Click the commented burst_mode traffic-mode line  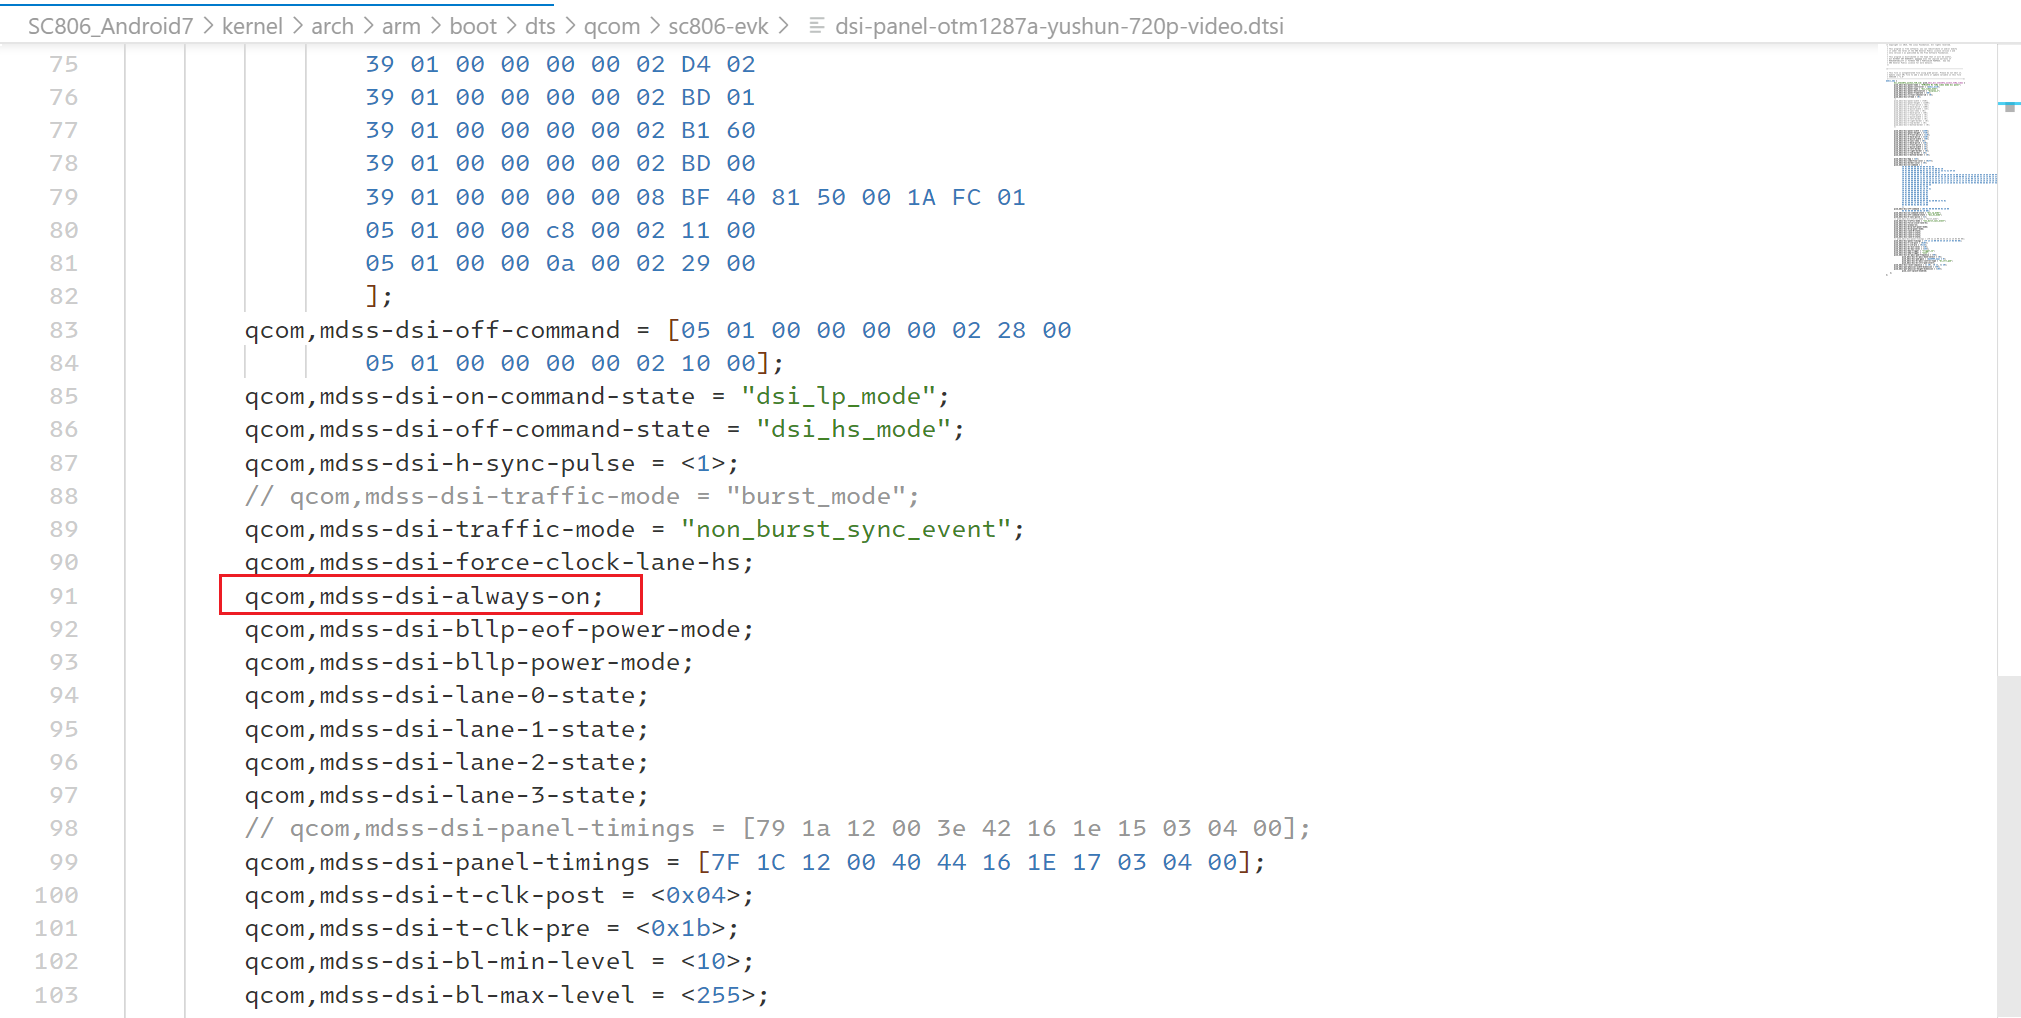point(582,496)
